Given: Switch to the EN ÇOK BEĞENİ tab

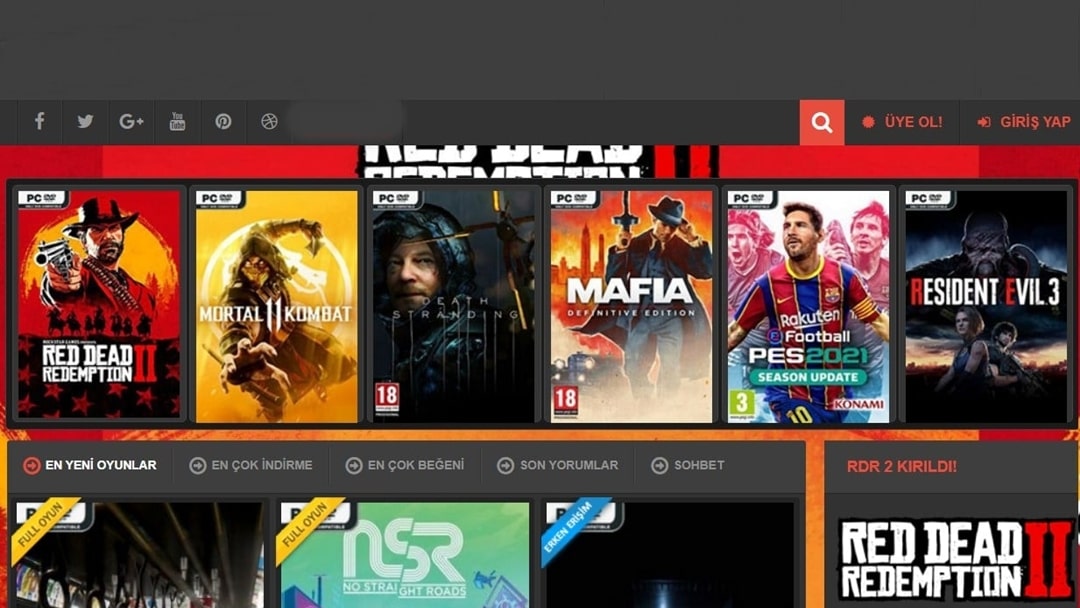Looking at the screenshot, I should click(405, 465).
